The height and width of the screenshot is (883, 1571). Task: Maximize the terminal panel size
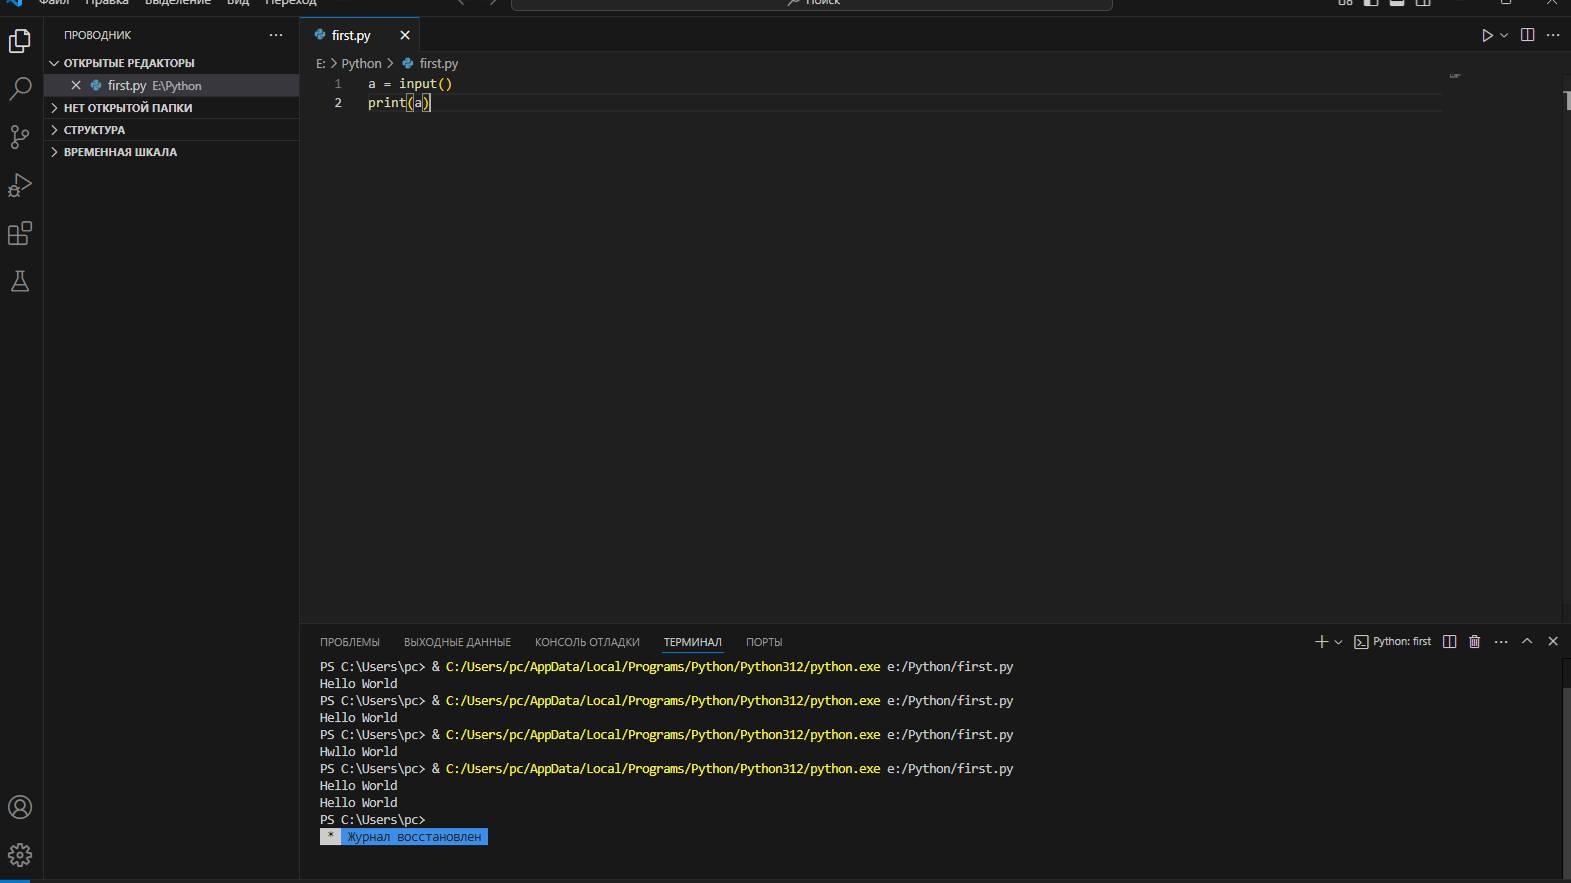[x=1527, y=641]
